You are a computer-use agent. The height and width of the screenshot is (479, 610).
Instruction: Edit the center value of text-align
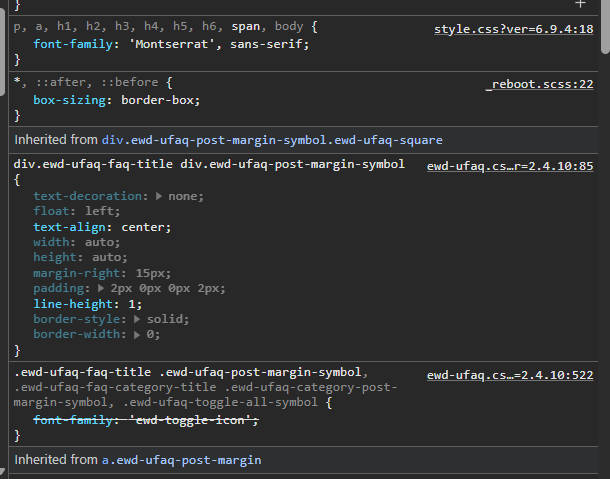143,227
